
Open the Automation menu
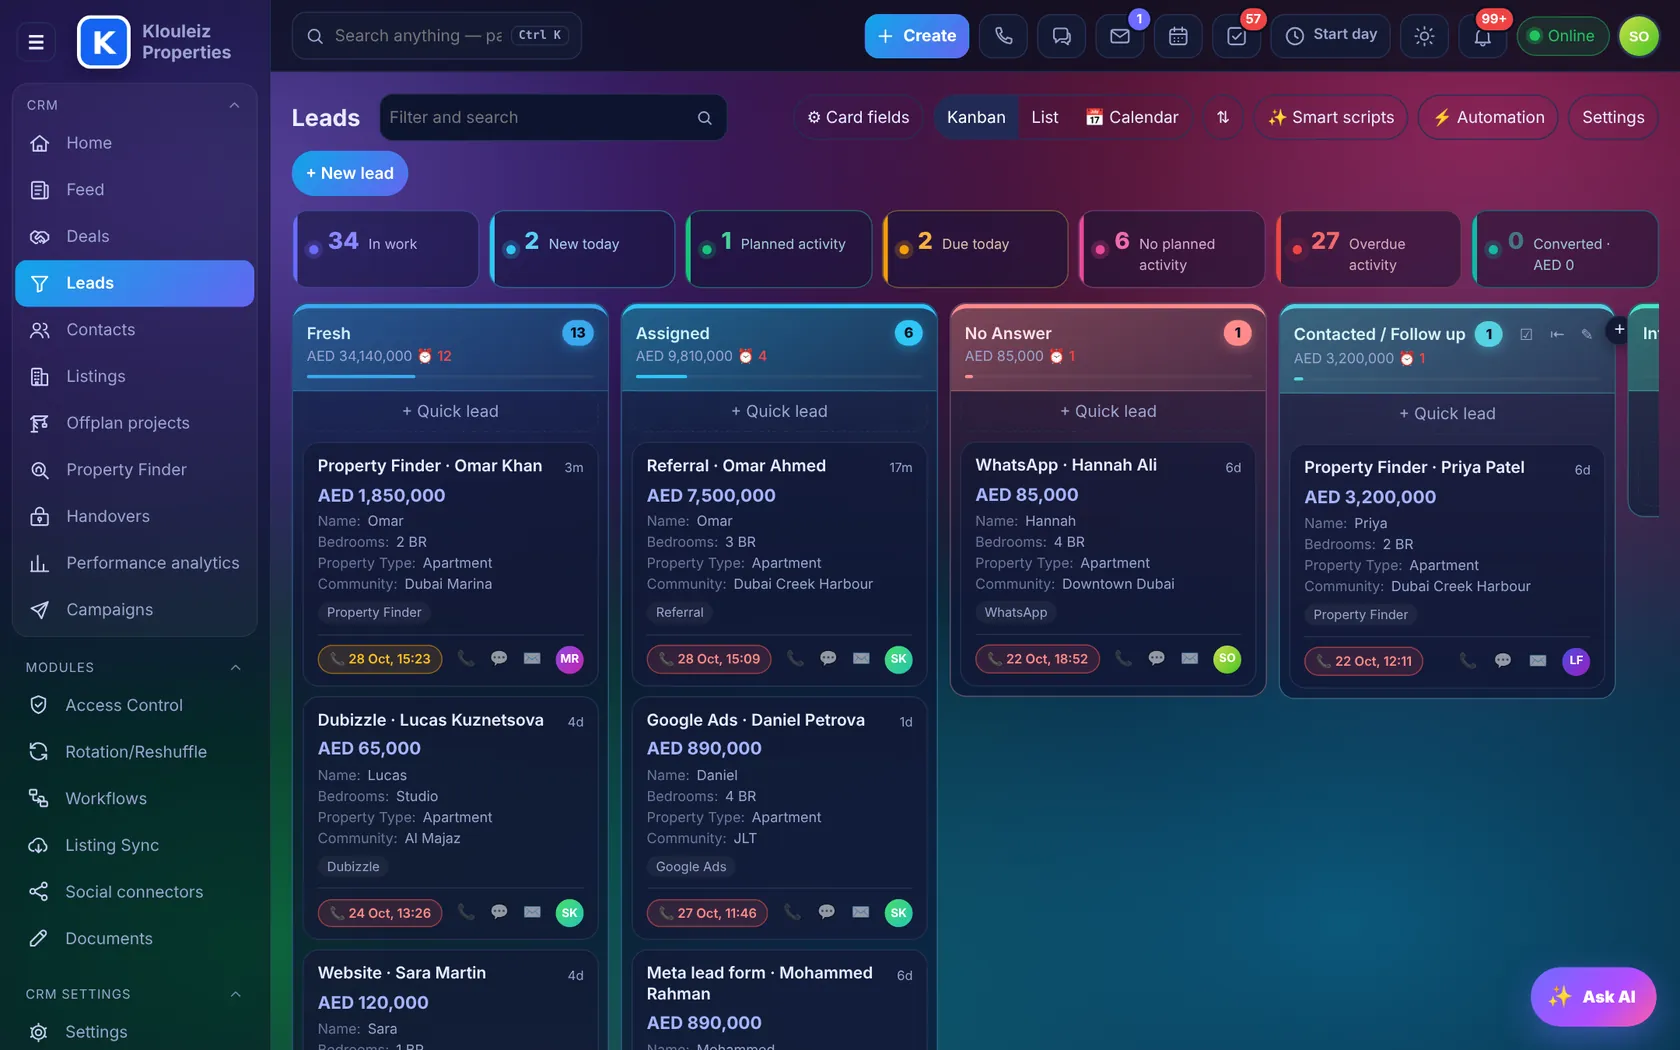(1488, 117)
